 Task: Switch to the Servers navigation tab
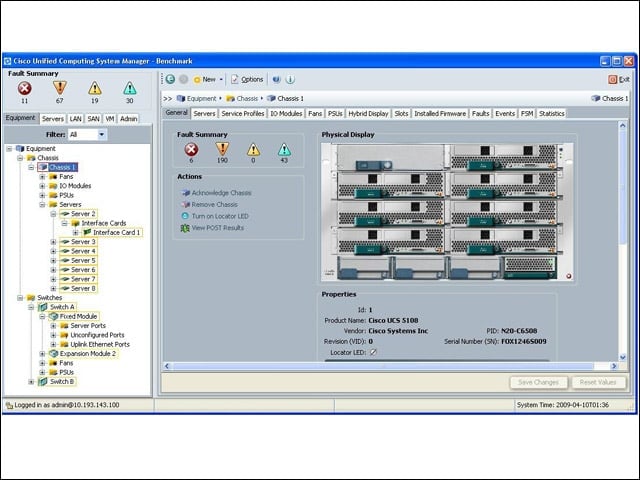(53, 119)
